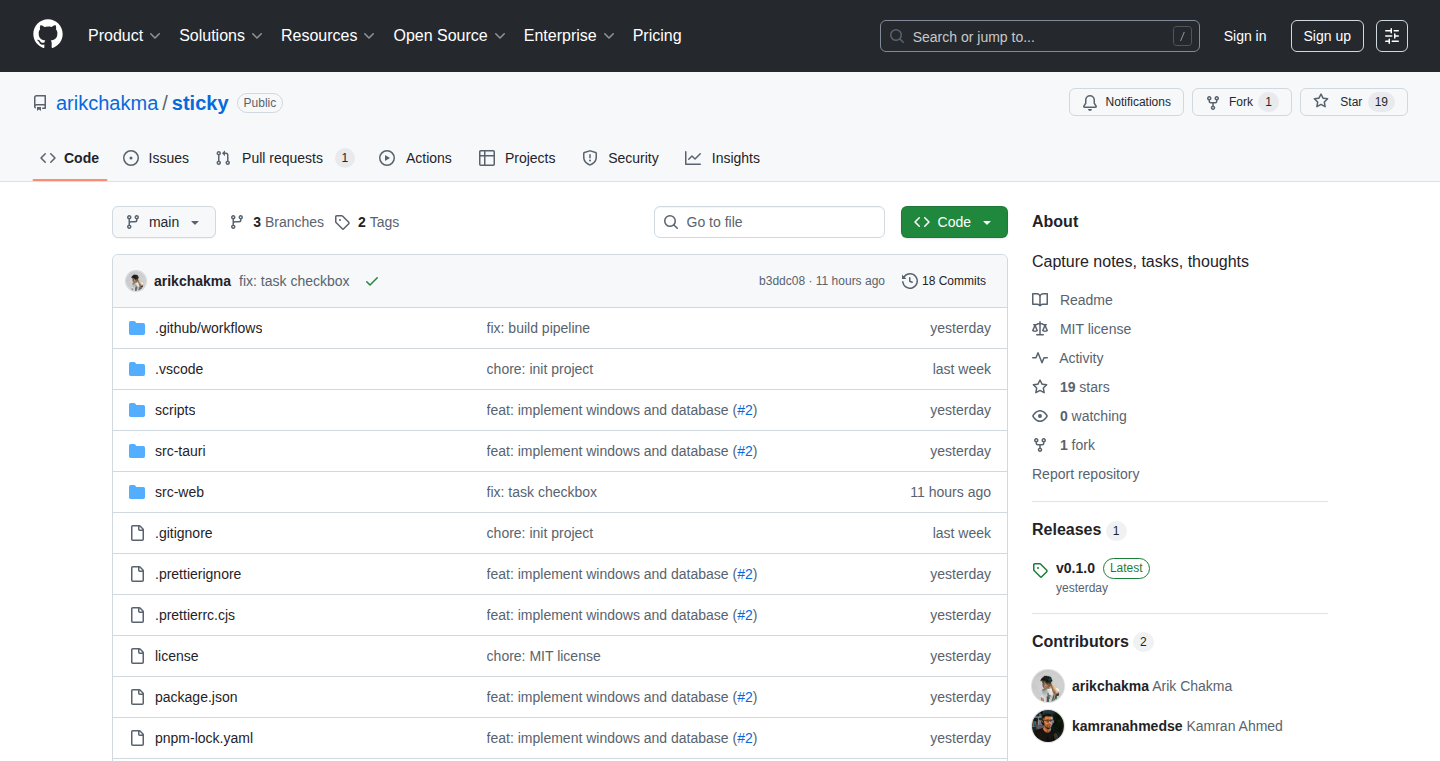Switch to the Security tab
1440x761 pixels.
click(620, 158)
